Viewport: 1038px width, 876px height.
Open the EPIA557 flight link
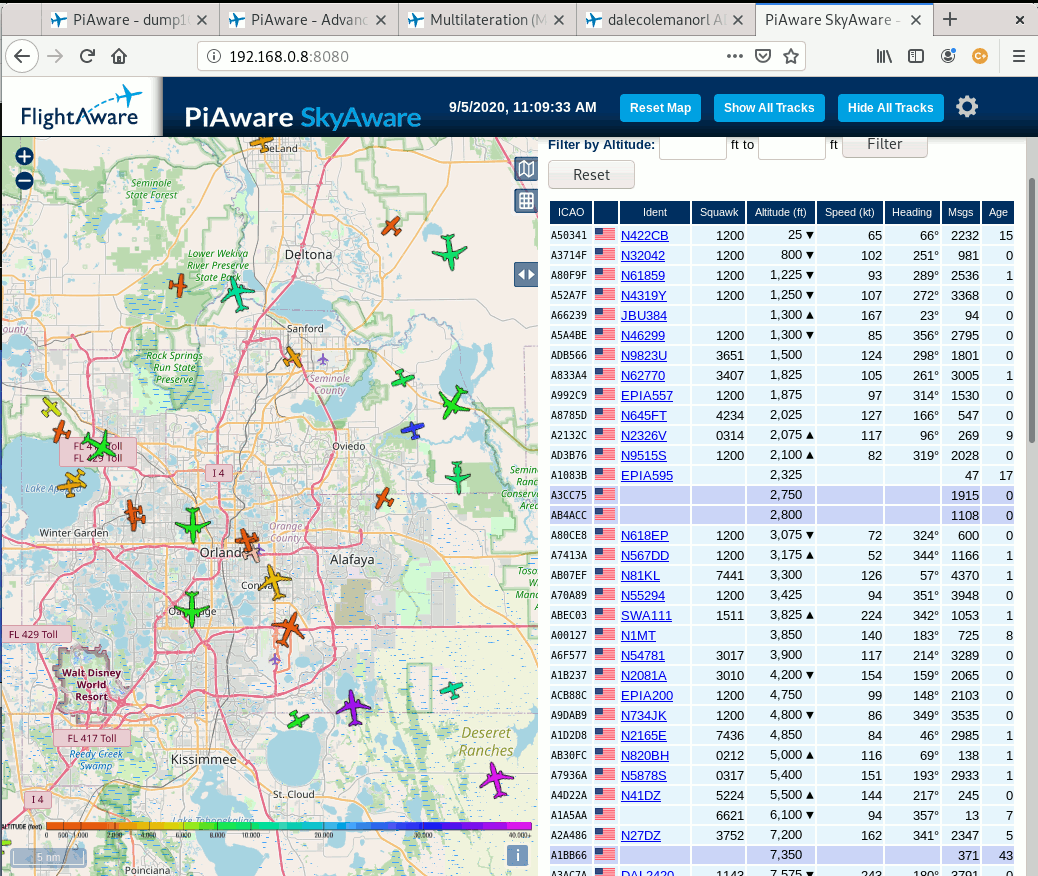pos(647,396)
